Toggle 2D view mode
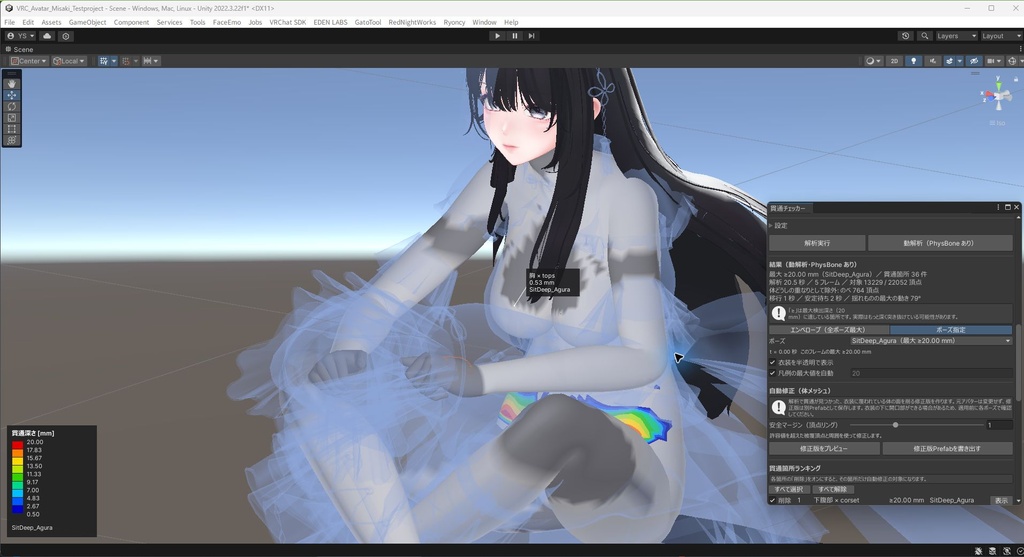 894,61
